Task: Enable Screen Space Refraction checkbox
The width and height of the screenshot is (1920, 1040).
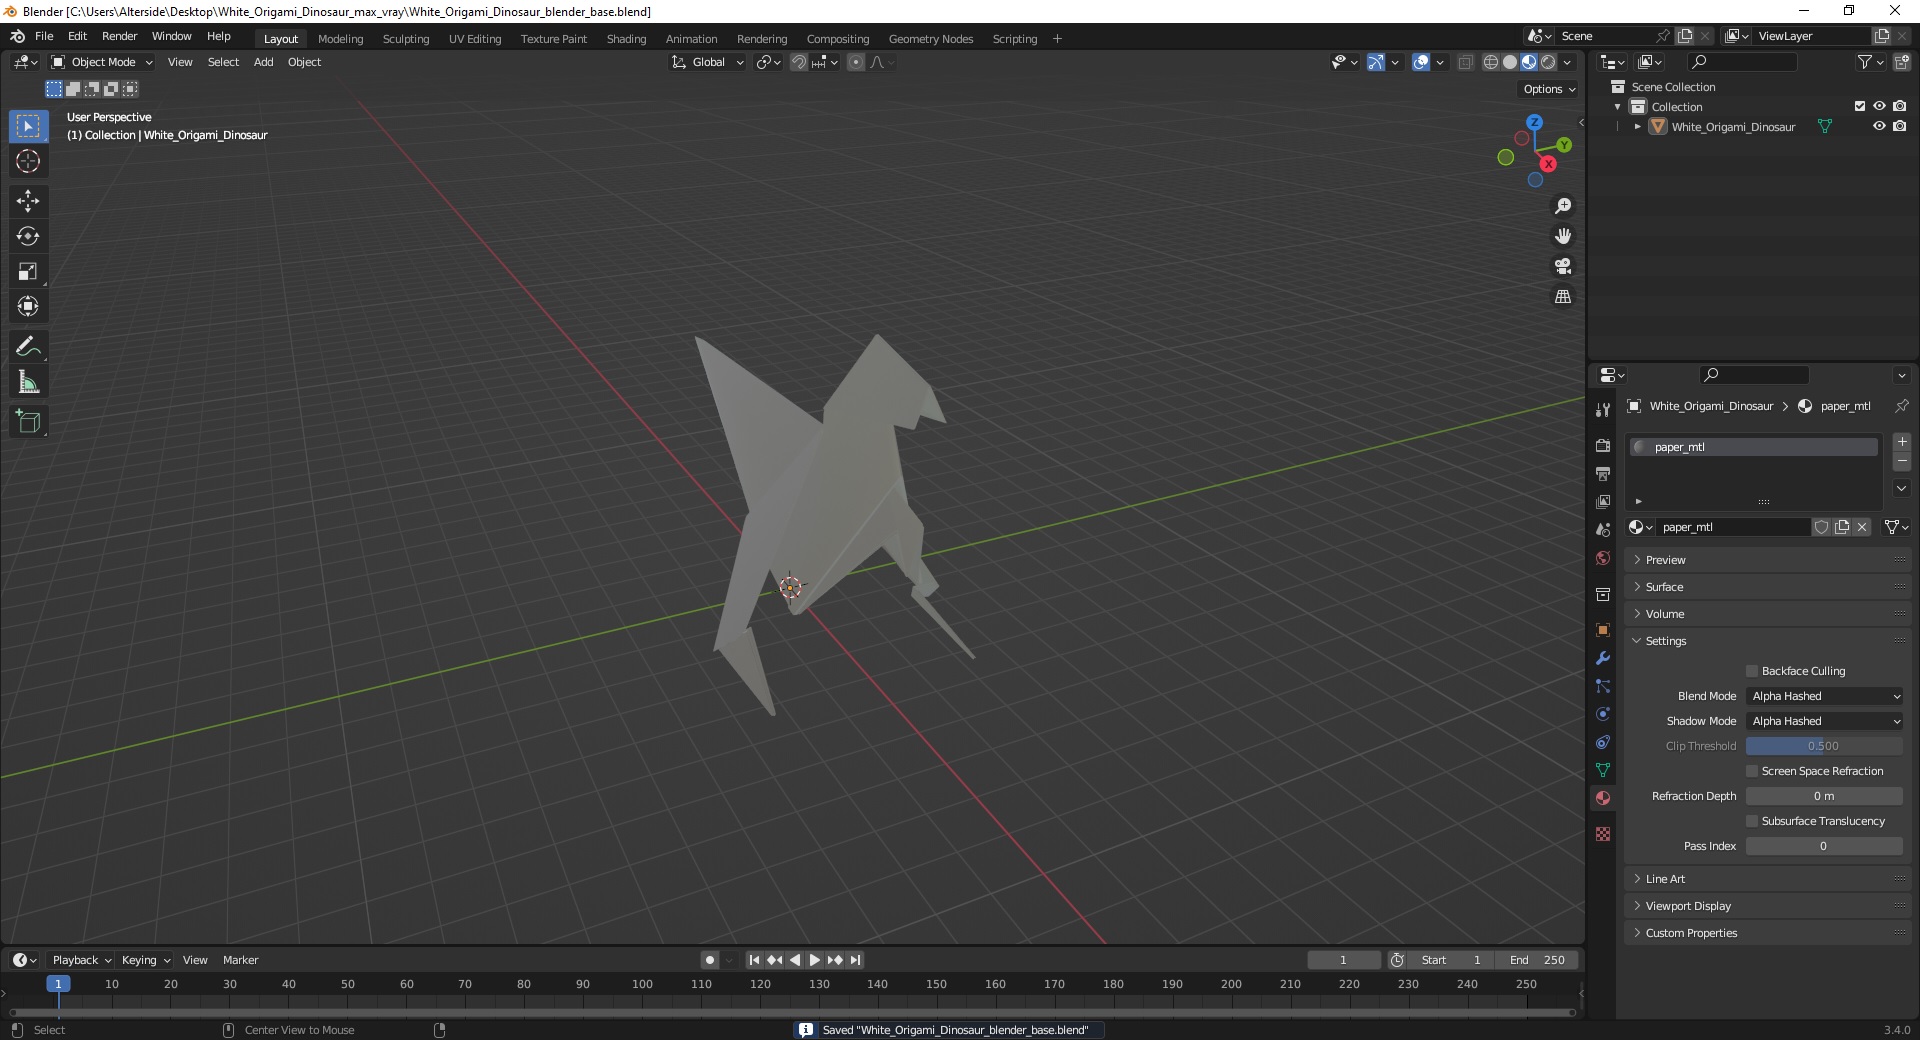Action: [1752, 771]
